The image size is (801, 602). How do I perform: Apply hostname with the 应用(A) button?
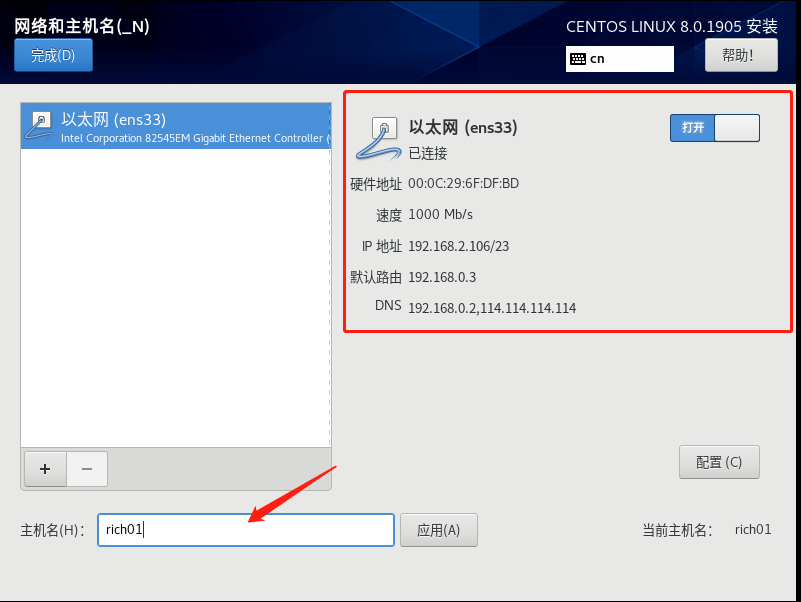(x=439, y=530)
